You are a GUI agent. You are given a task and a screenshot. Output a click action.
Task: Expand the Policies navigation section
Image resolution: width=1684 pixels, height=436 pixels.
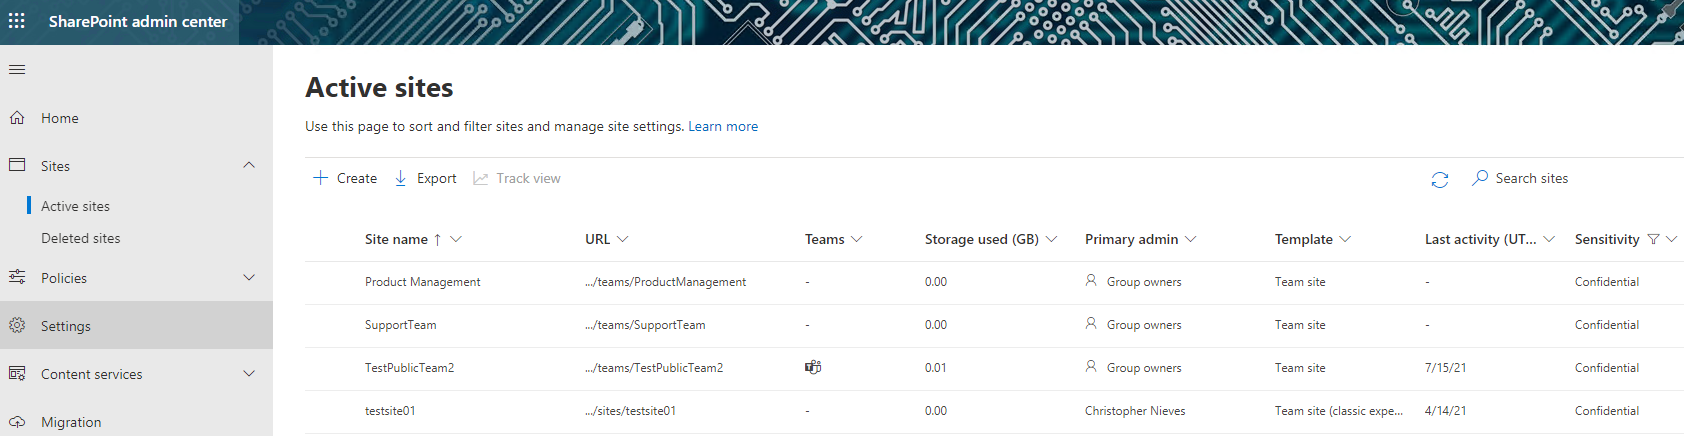tap(249, 278)
